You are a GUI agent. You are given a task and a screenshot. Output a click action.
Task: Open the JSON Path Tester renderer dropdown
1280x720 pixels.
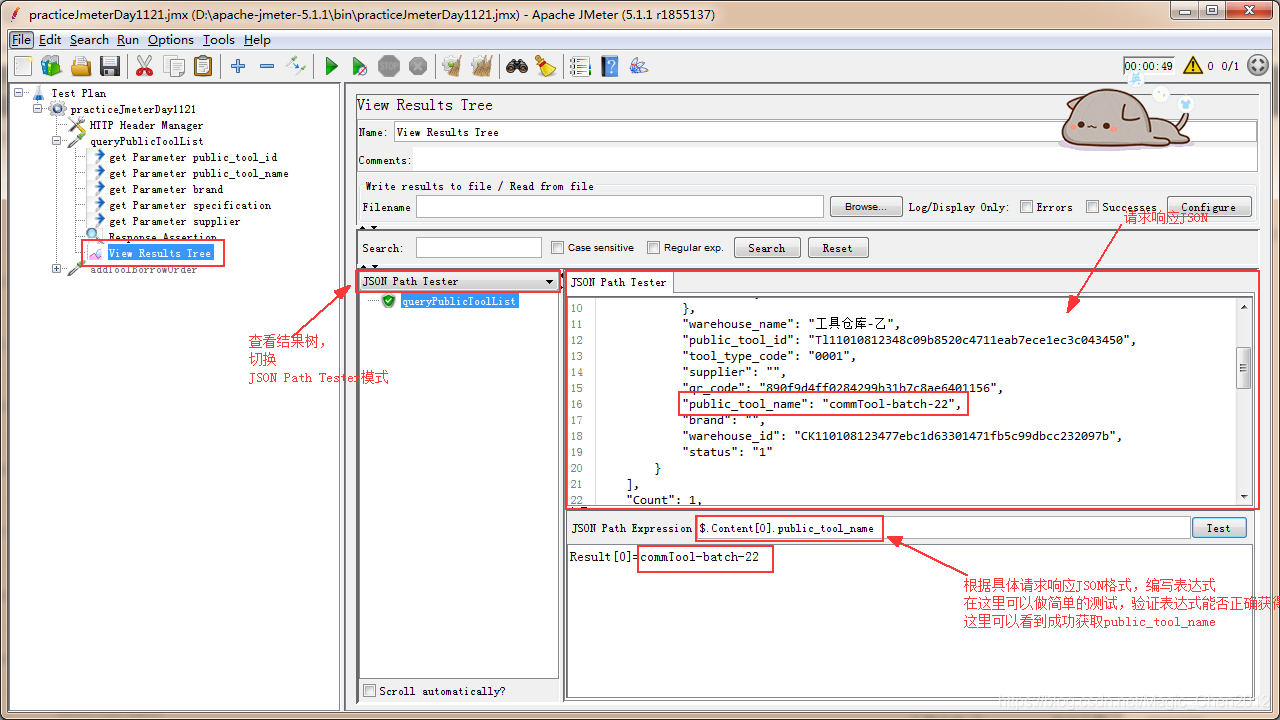click(458, 282)
